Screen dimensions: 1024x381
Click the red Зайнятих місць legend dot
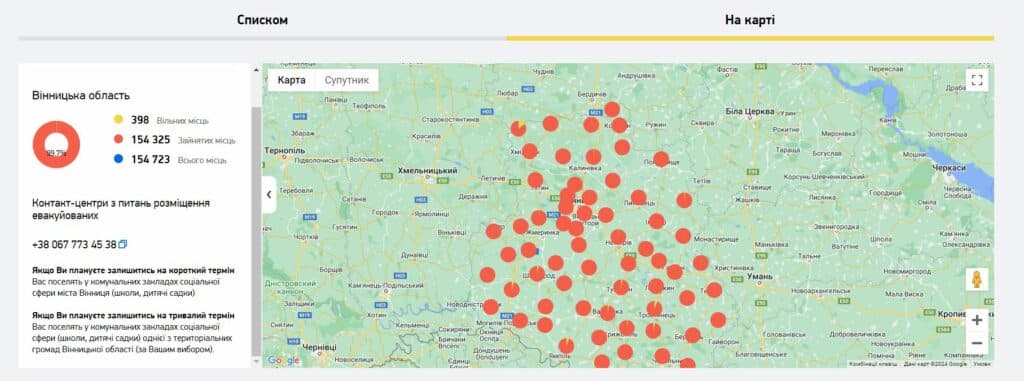118,139
